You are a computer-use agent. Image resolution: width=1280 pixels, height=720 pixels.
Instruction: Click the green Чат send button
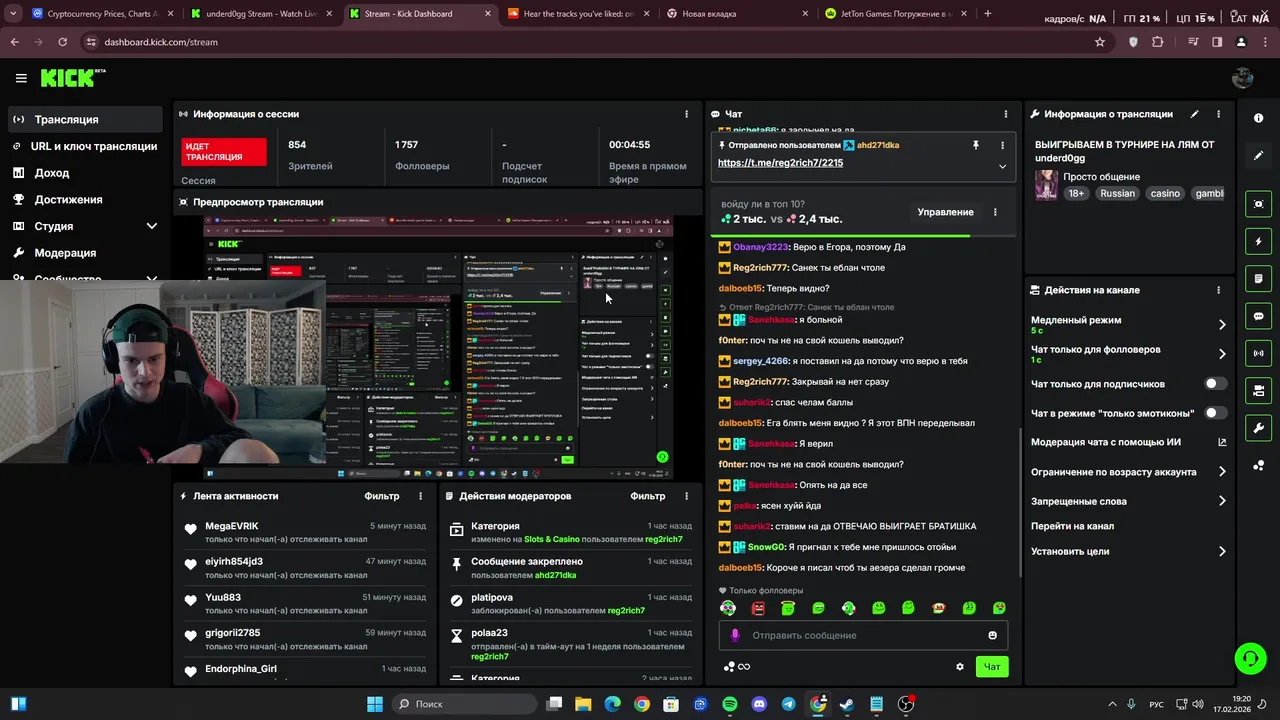[x=992, y=667]
